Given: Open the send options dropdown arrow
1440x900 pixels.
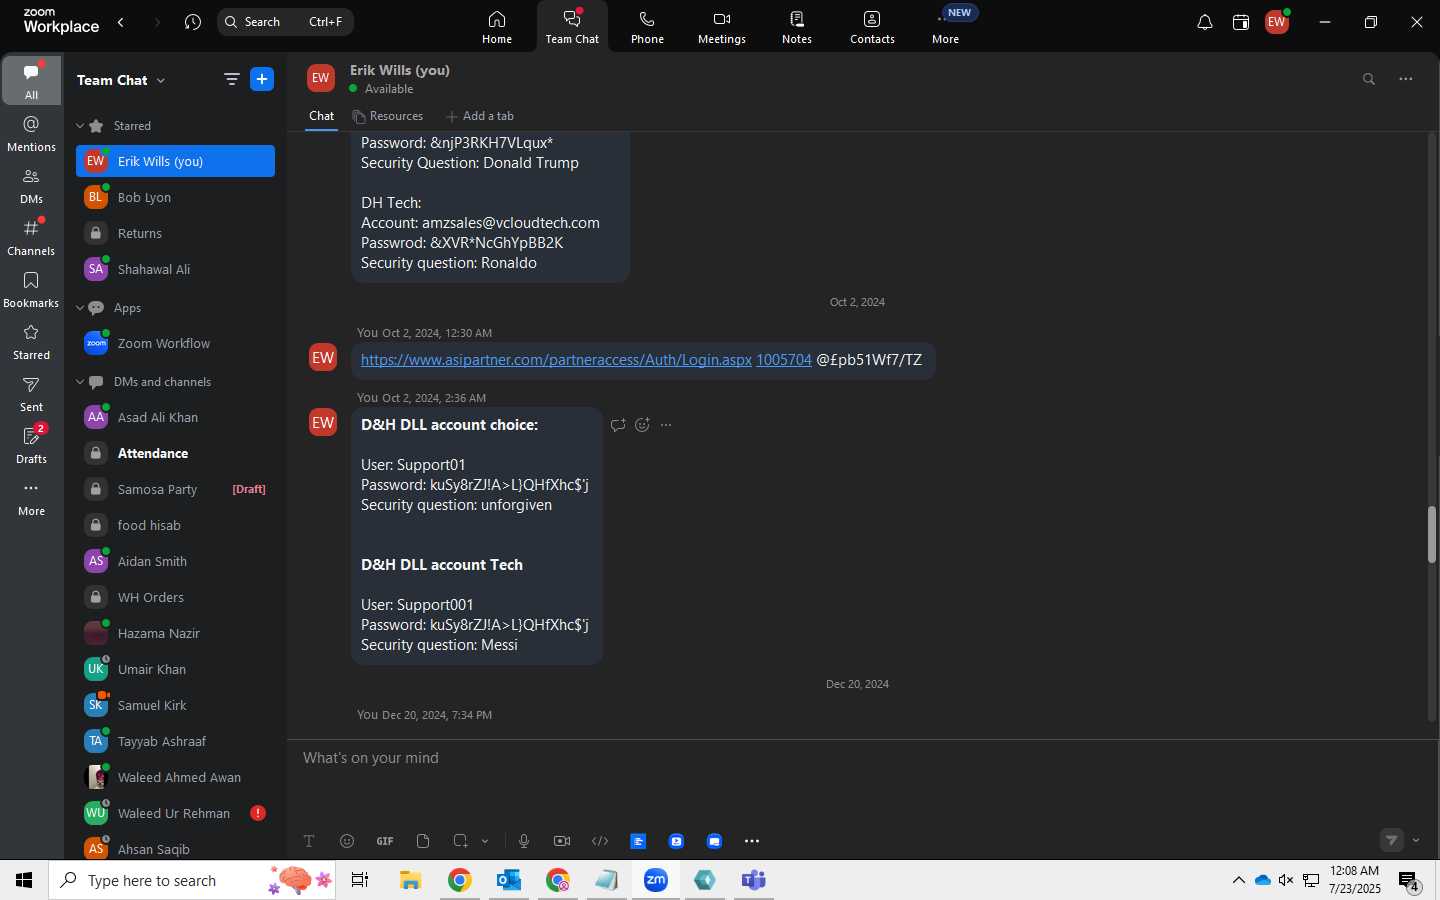Looking at the screenshot, I should [1416, 840].
